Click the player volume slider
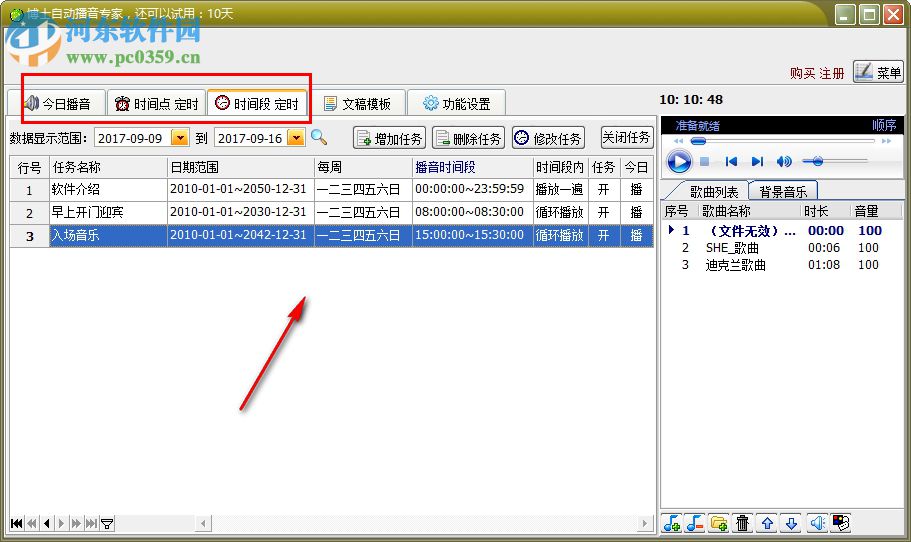This screenshot has height=542, width=911. tap(834, 161)
